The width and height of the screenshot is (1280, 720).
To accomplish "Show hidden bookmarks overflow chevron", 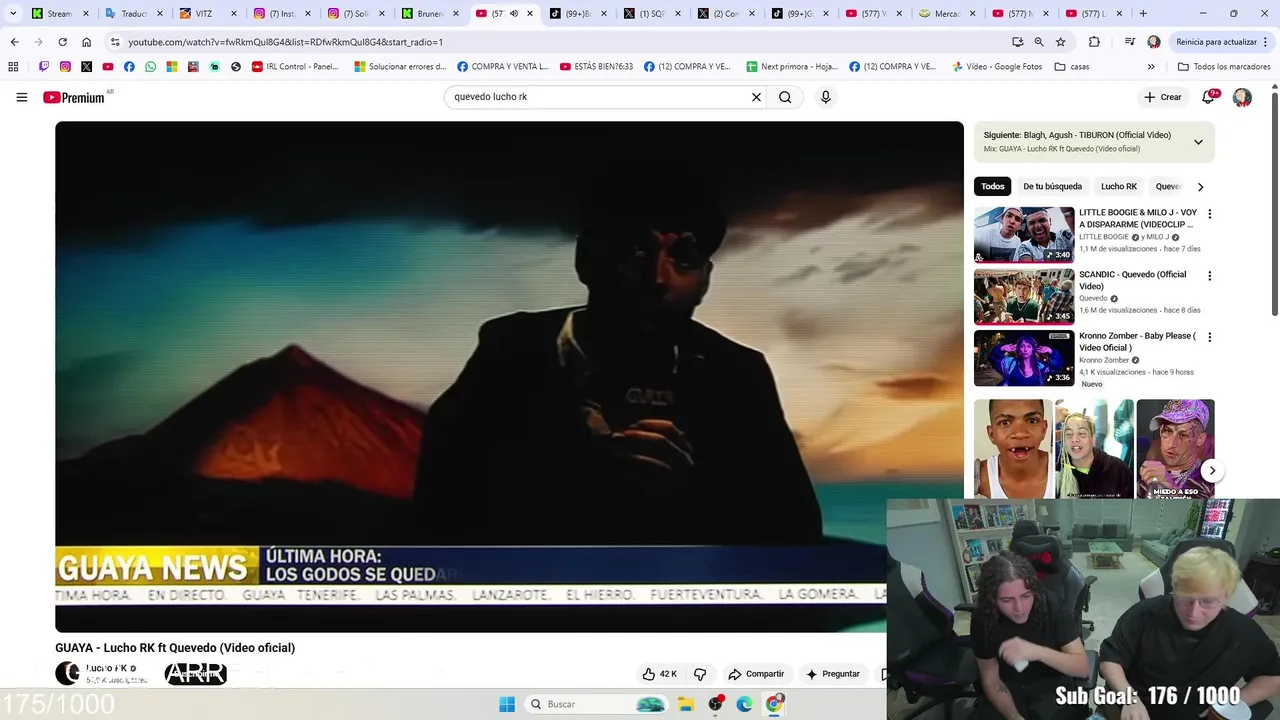I will (x=1151, y=67).
